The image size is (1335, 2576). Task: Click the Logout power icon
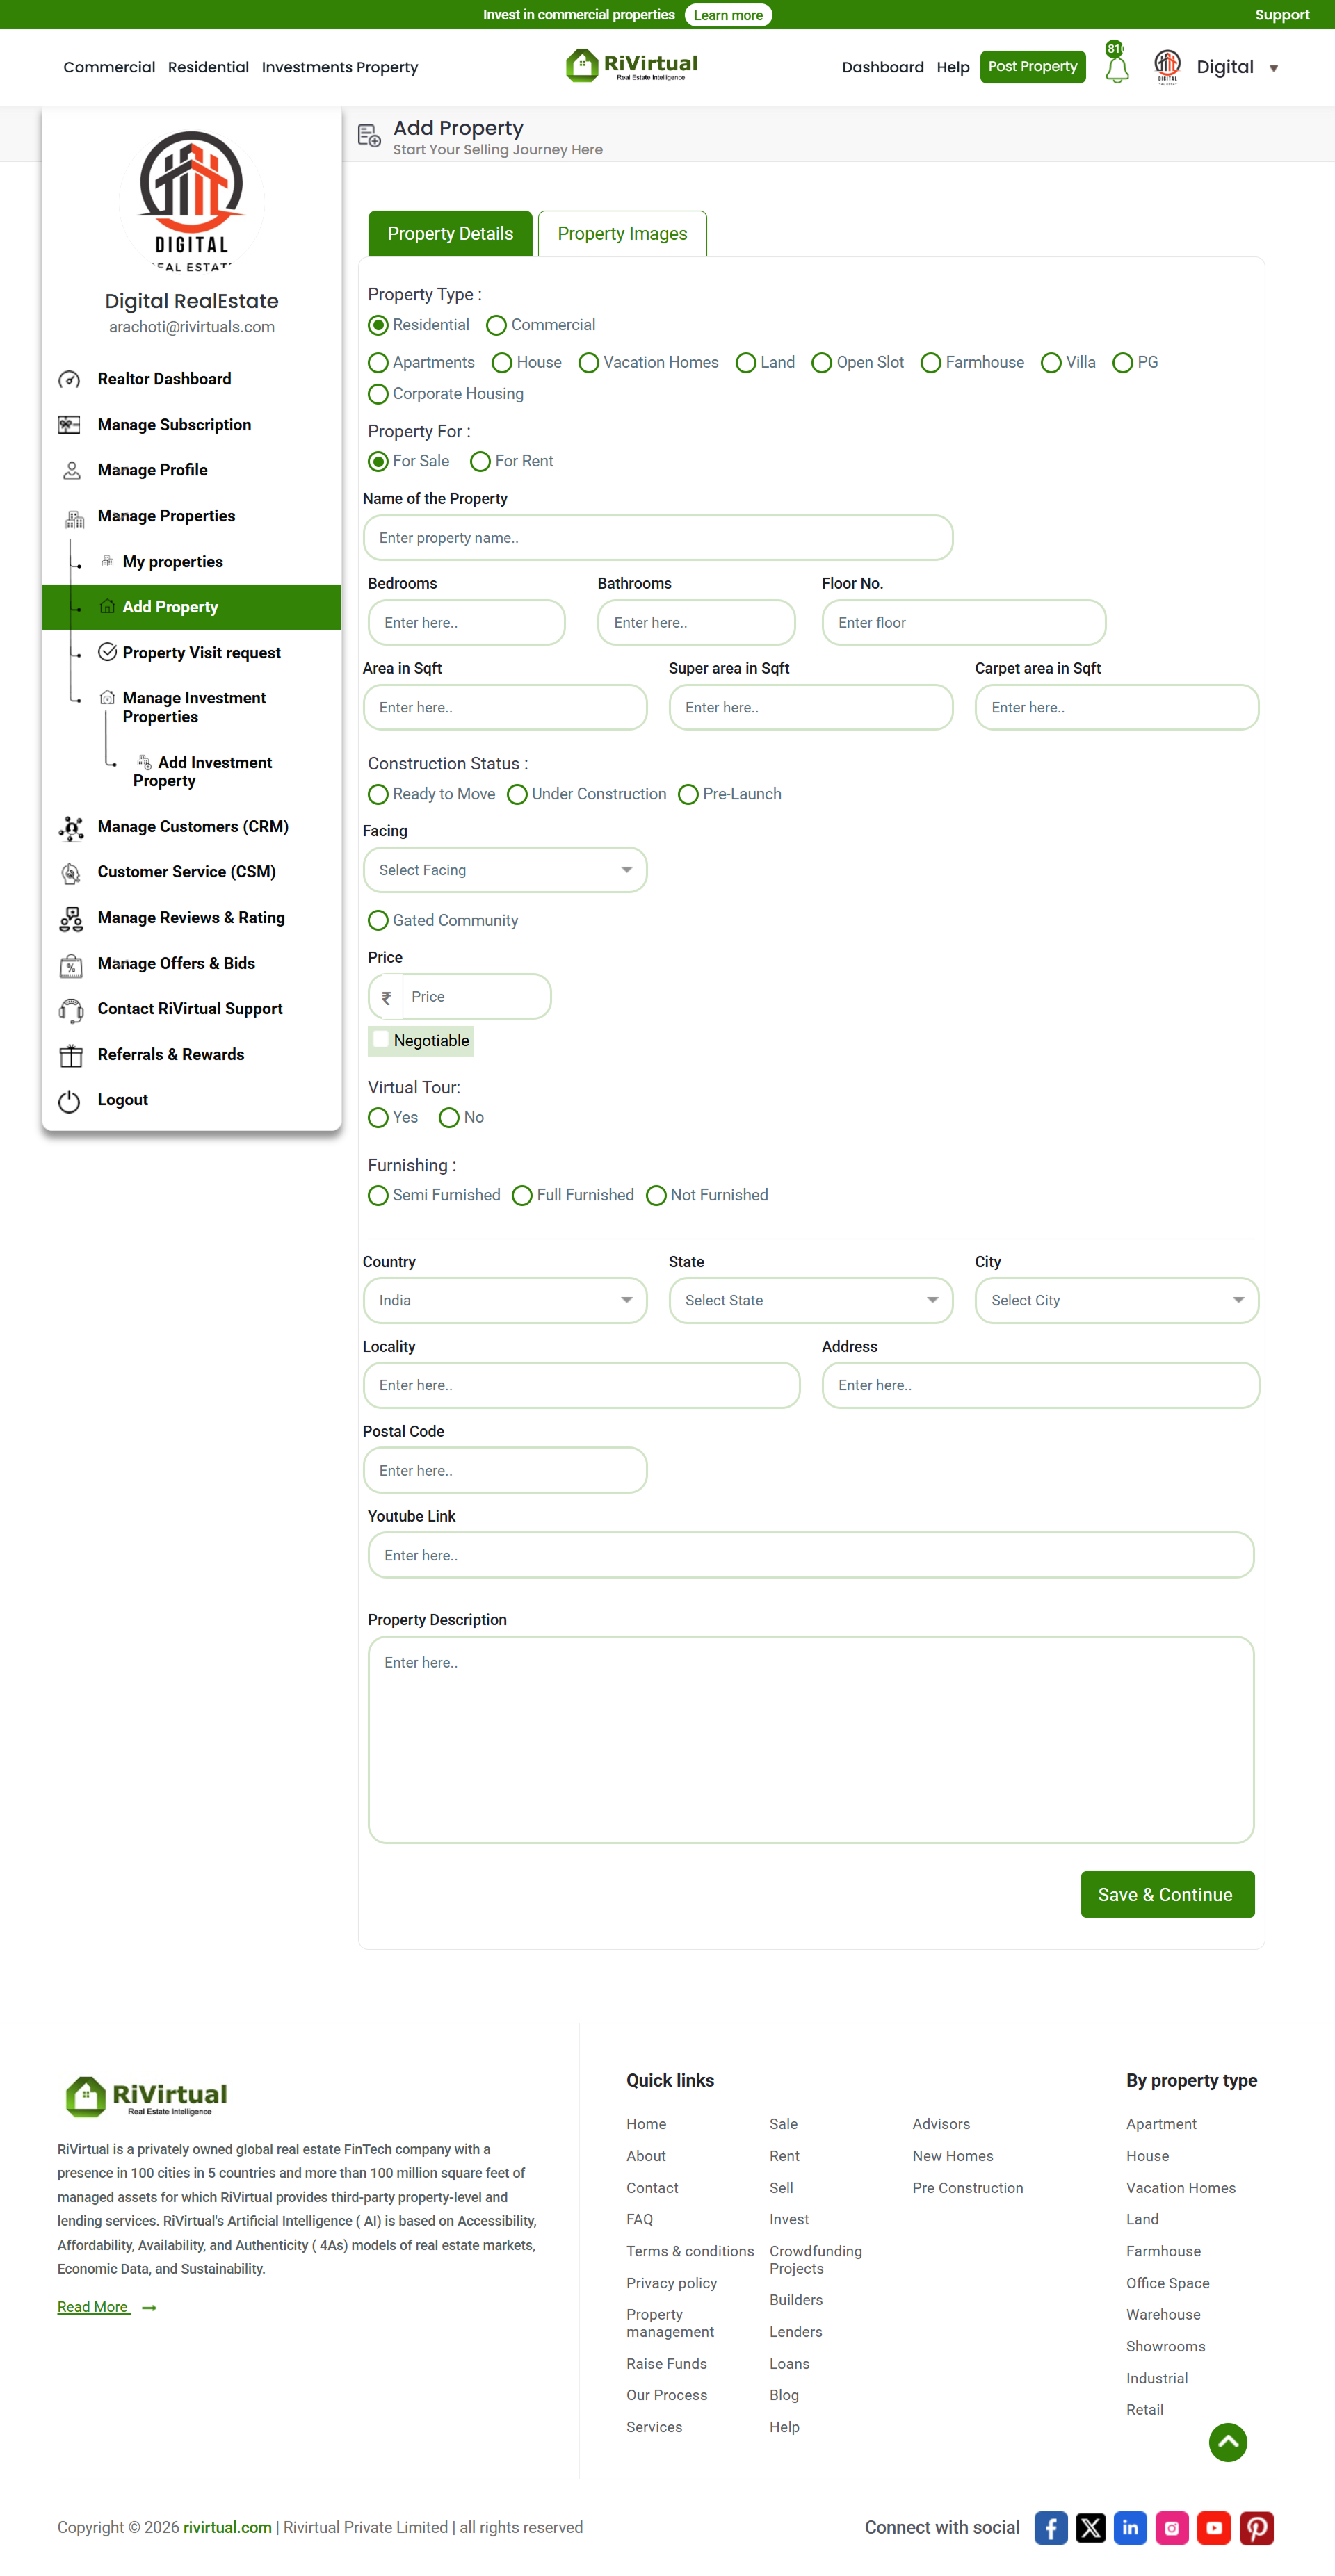pyautogui.click(x=69, y=1101)
